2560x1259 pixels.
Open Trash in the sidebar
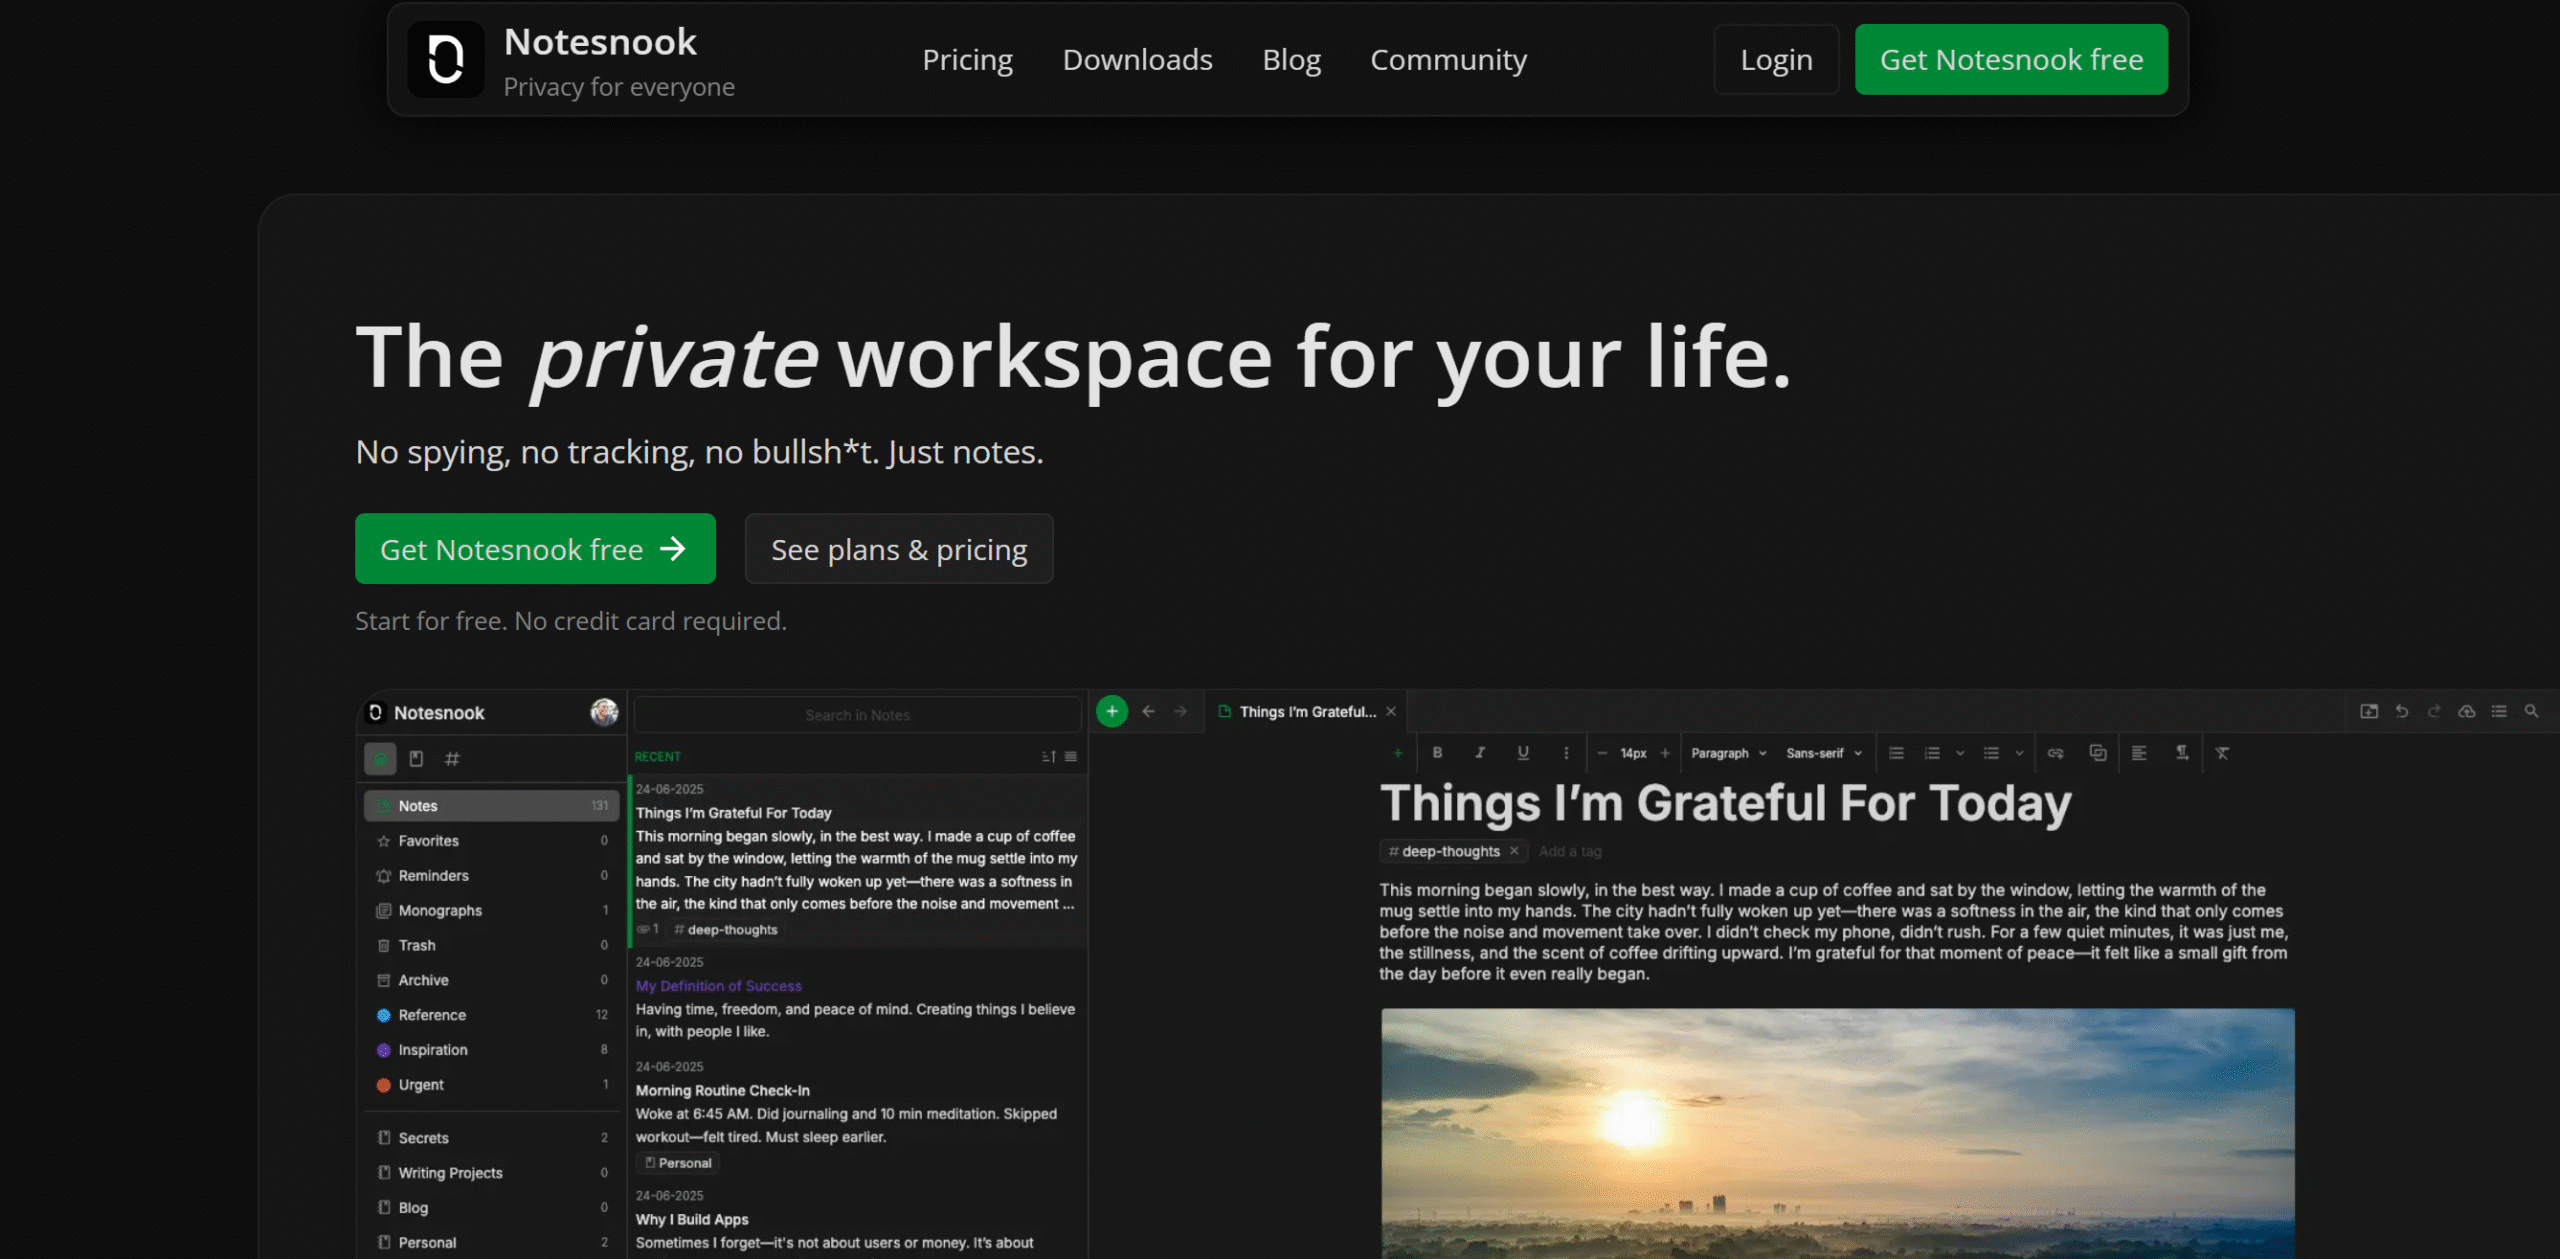[491, 946]
